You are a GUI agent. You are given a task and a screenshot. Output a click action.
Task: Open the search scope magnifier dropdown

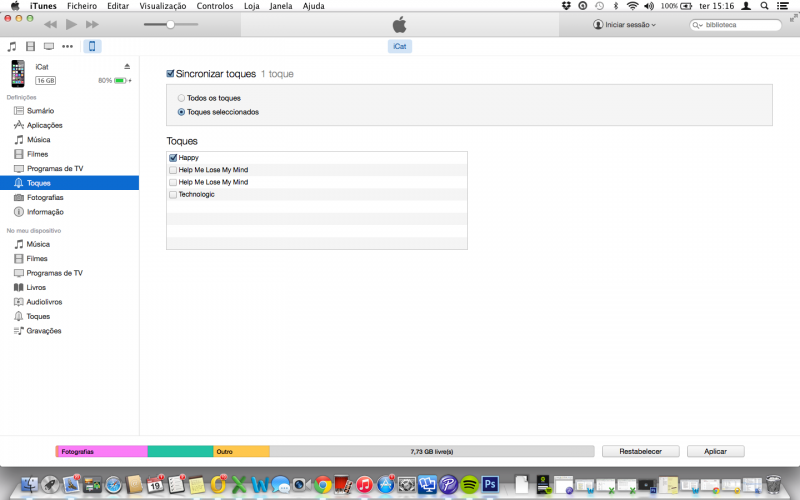click(697, 25)
